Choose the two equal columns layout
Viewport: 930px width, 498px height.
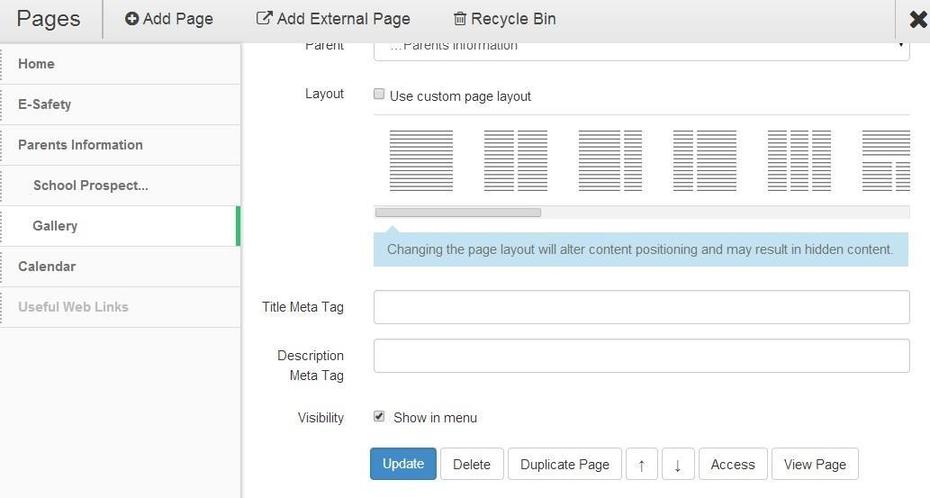click(515, 161)
